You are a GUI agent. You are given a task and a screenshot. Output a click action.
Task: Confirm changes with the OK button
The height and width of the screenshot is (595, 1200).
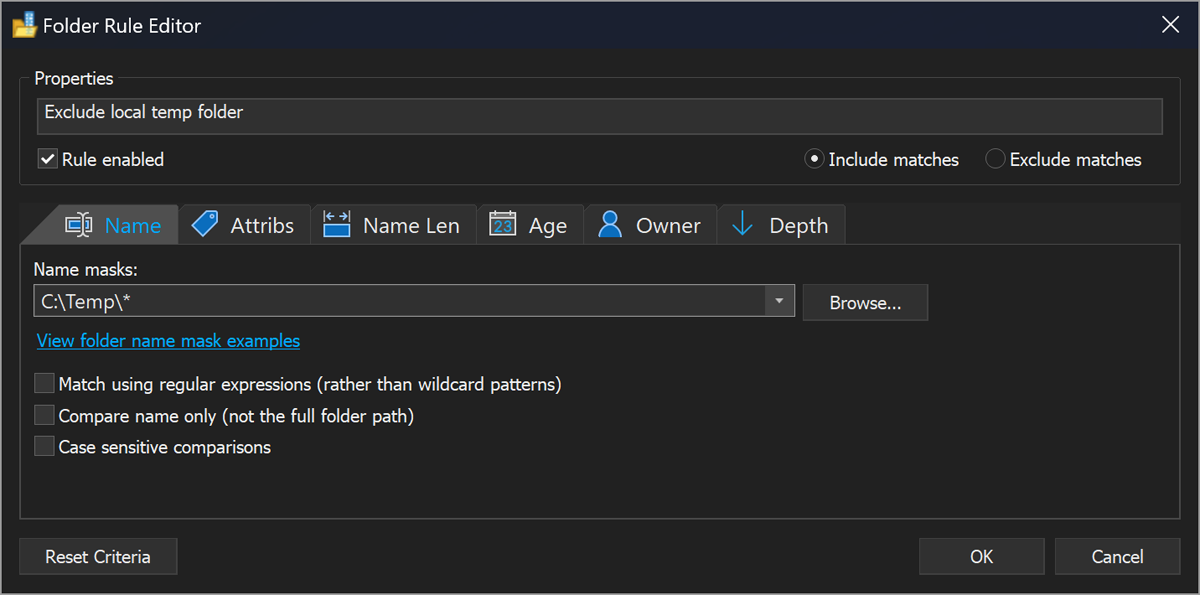pyautogui.click(x=981, y=556)
